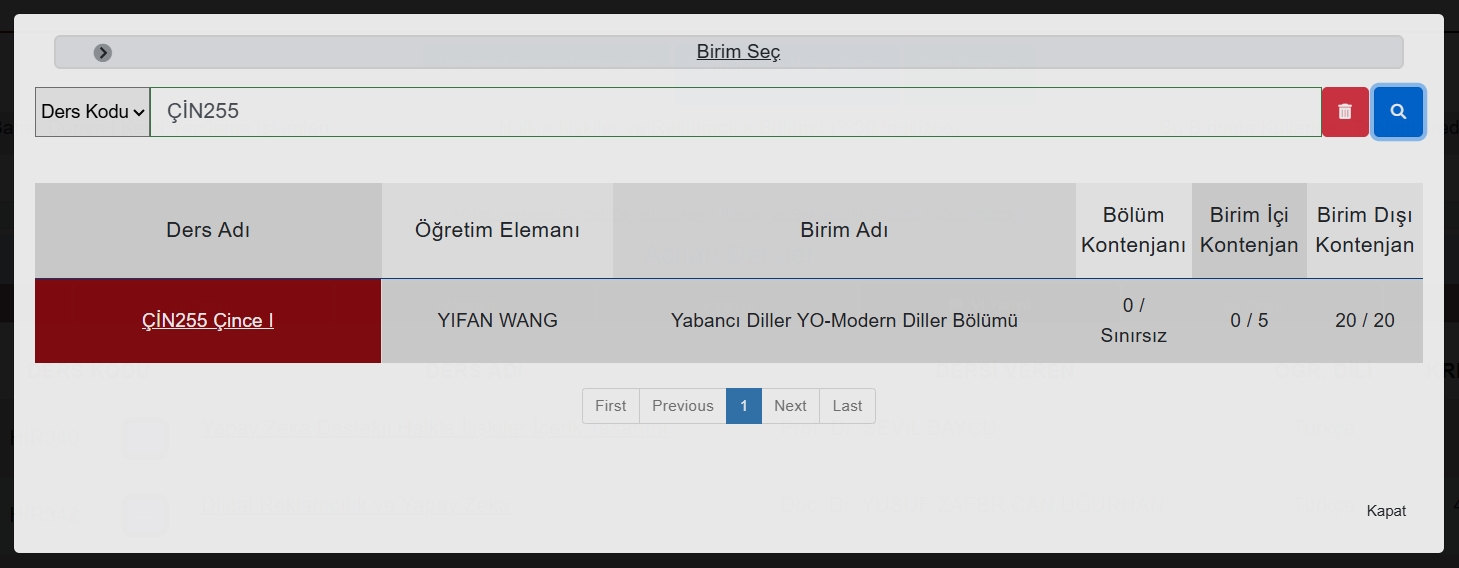Click the Ders Adı column header
Viewport: 1459px width, 568px height.
click(x=208, y=230)
